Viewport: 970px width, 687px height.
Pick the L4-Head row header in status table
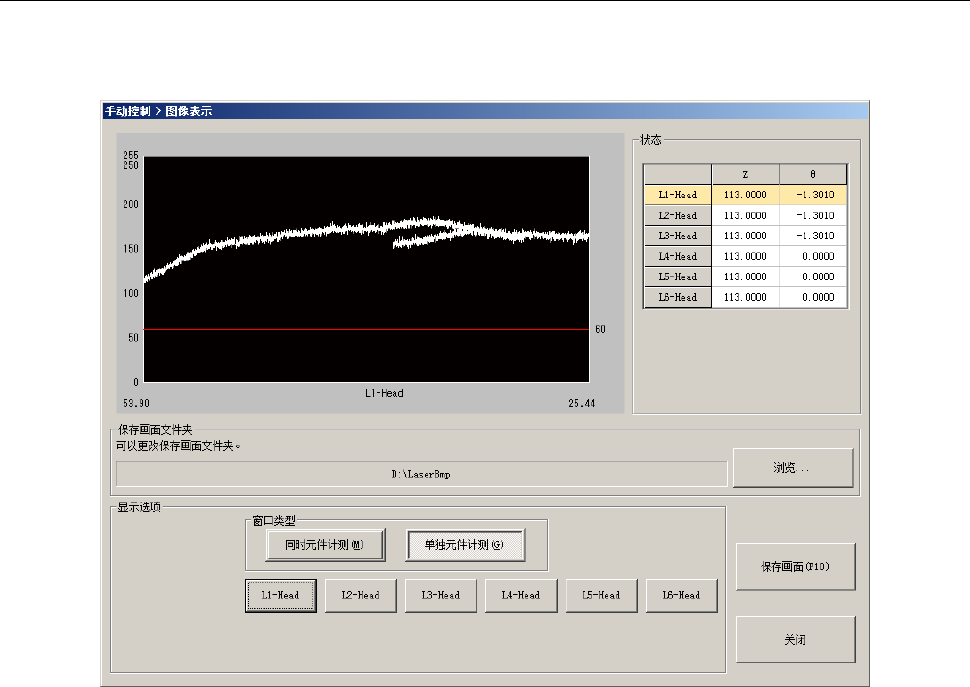point(677,256)
